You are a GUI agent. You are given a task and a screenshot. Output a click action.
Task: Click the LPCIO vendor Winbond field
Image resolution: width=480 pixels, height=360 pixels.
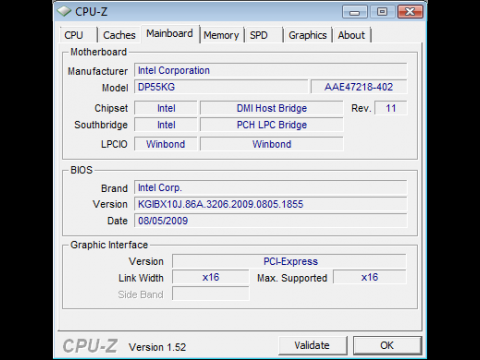[x=166, y=144]
